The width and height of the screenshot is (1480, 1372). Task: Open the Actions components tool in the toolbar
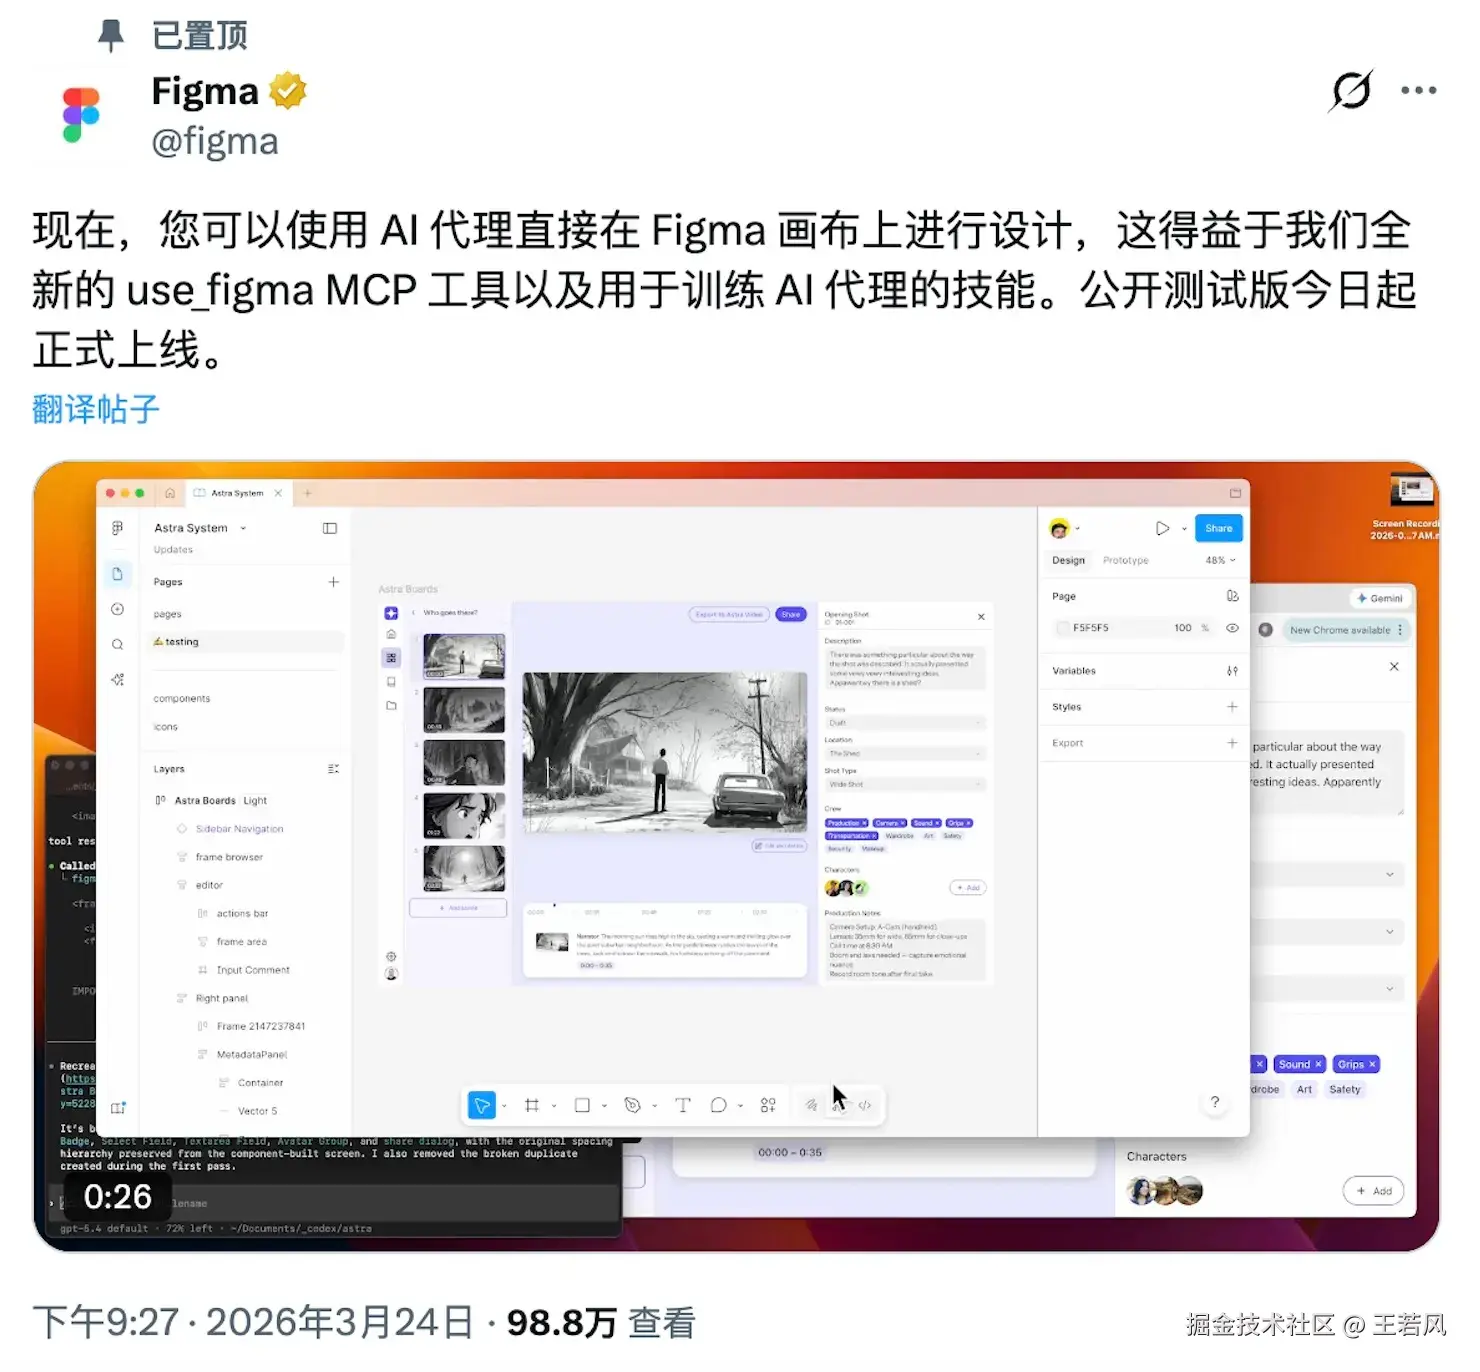tap(768, 1105)
